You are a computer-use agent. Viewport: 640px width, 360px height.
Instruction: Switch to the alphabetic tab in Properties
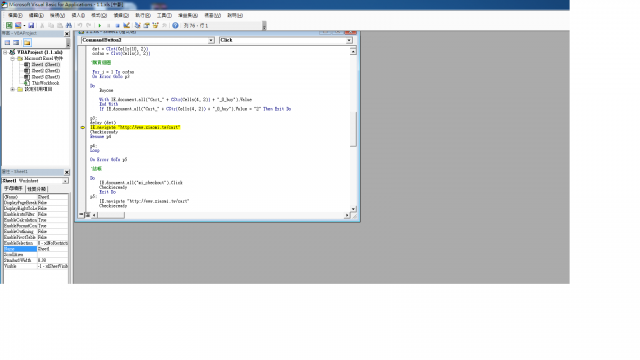[x=13, y=189]
